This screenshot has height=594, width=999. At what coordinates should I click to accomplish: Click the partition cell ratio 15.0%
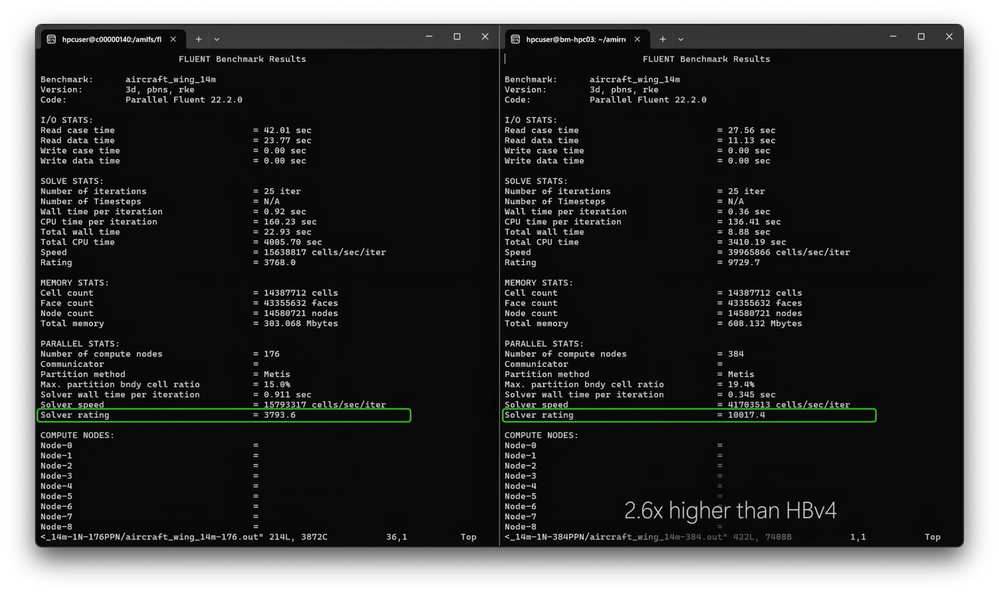pos(277,385)
